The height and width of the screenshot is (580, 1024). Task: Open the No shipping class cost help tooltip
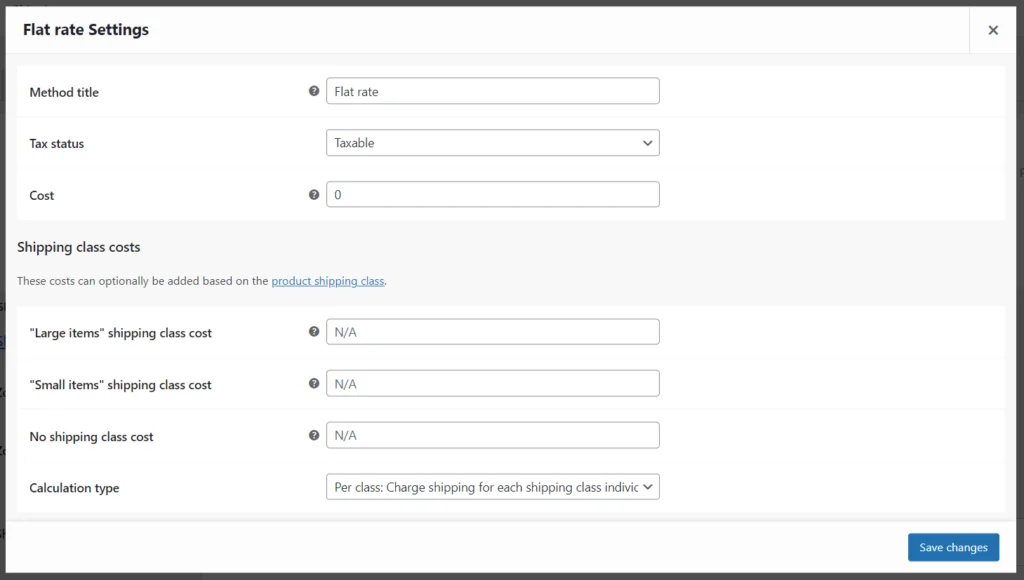(314, 435)
